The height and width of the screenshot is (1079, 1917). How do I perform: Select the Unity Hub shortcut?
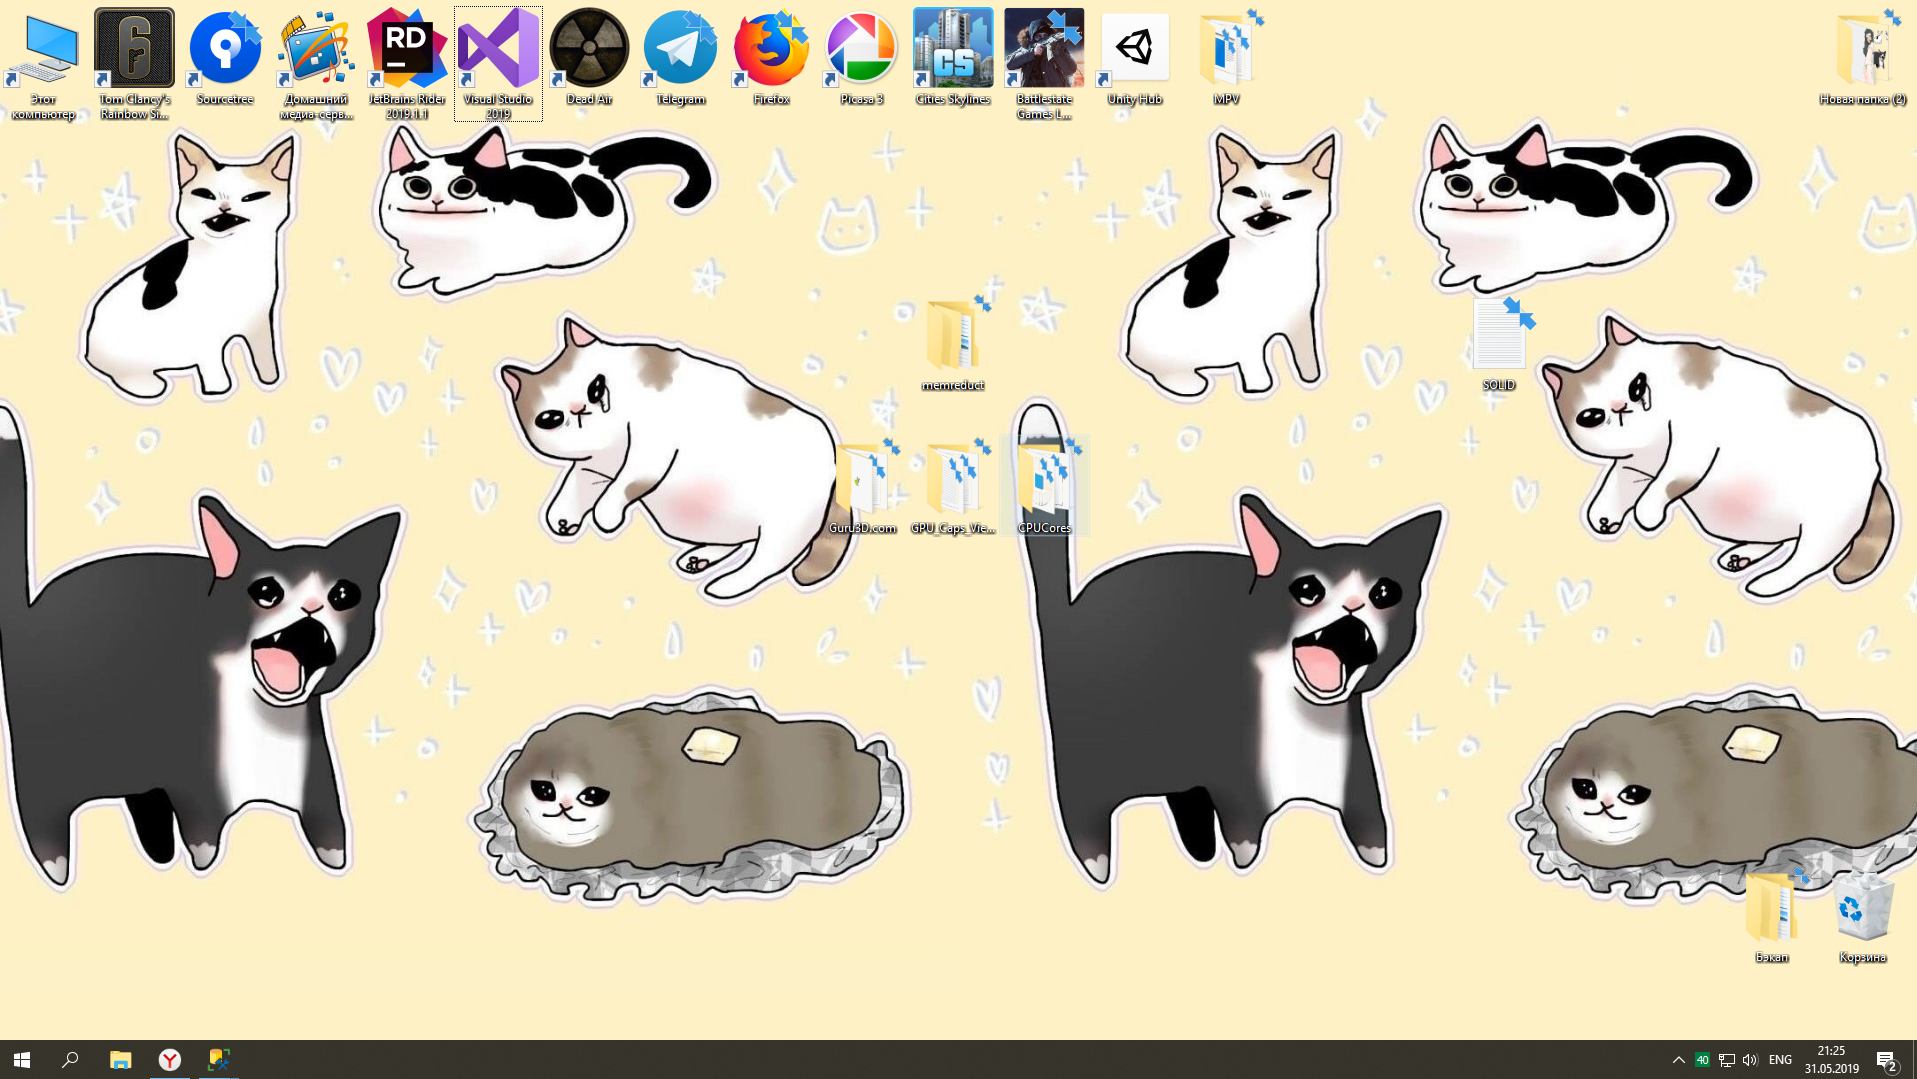click(1135, 57)
